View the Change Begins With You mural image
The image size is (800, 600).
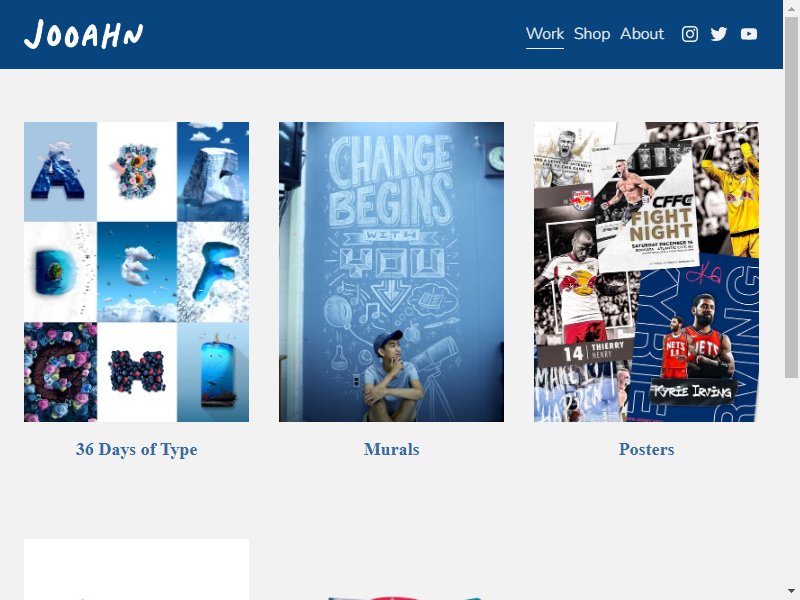(391, 272)
